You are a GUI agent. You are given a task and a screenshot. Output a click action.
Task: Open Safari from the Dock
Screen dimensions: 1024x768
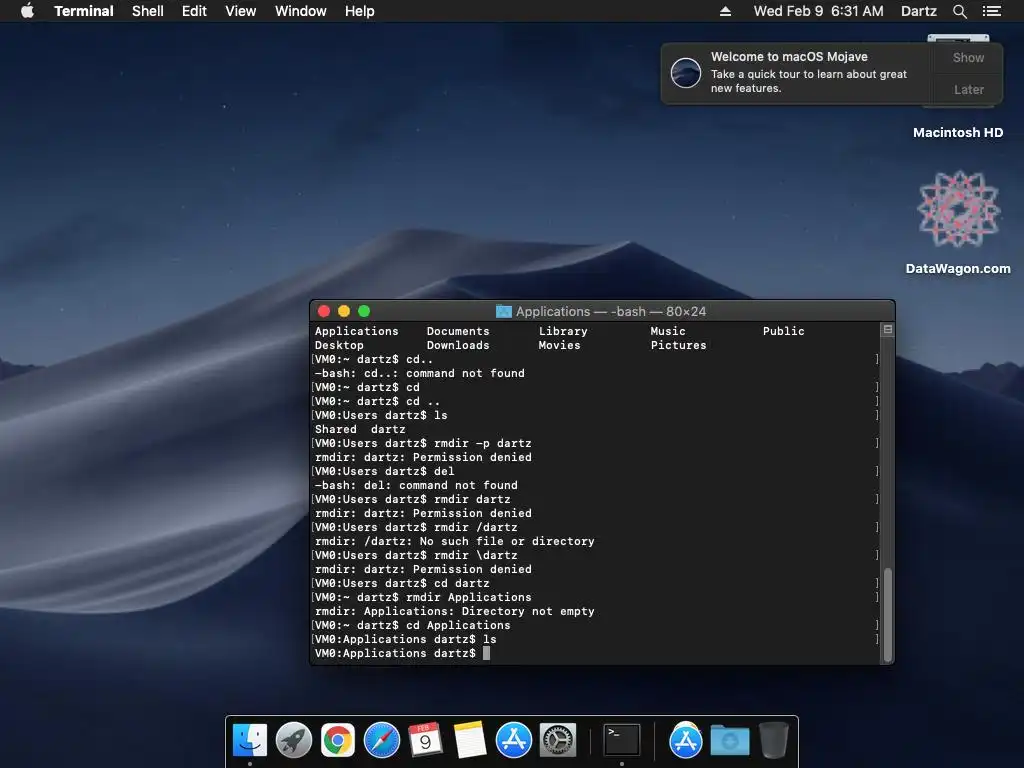[381, 740]
